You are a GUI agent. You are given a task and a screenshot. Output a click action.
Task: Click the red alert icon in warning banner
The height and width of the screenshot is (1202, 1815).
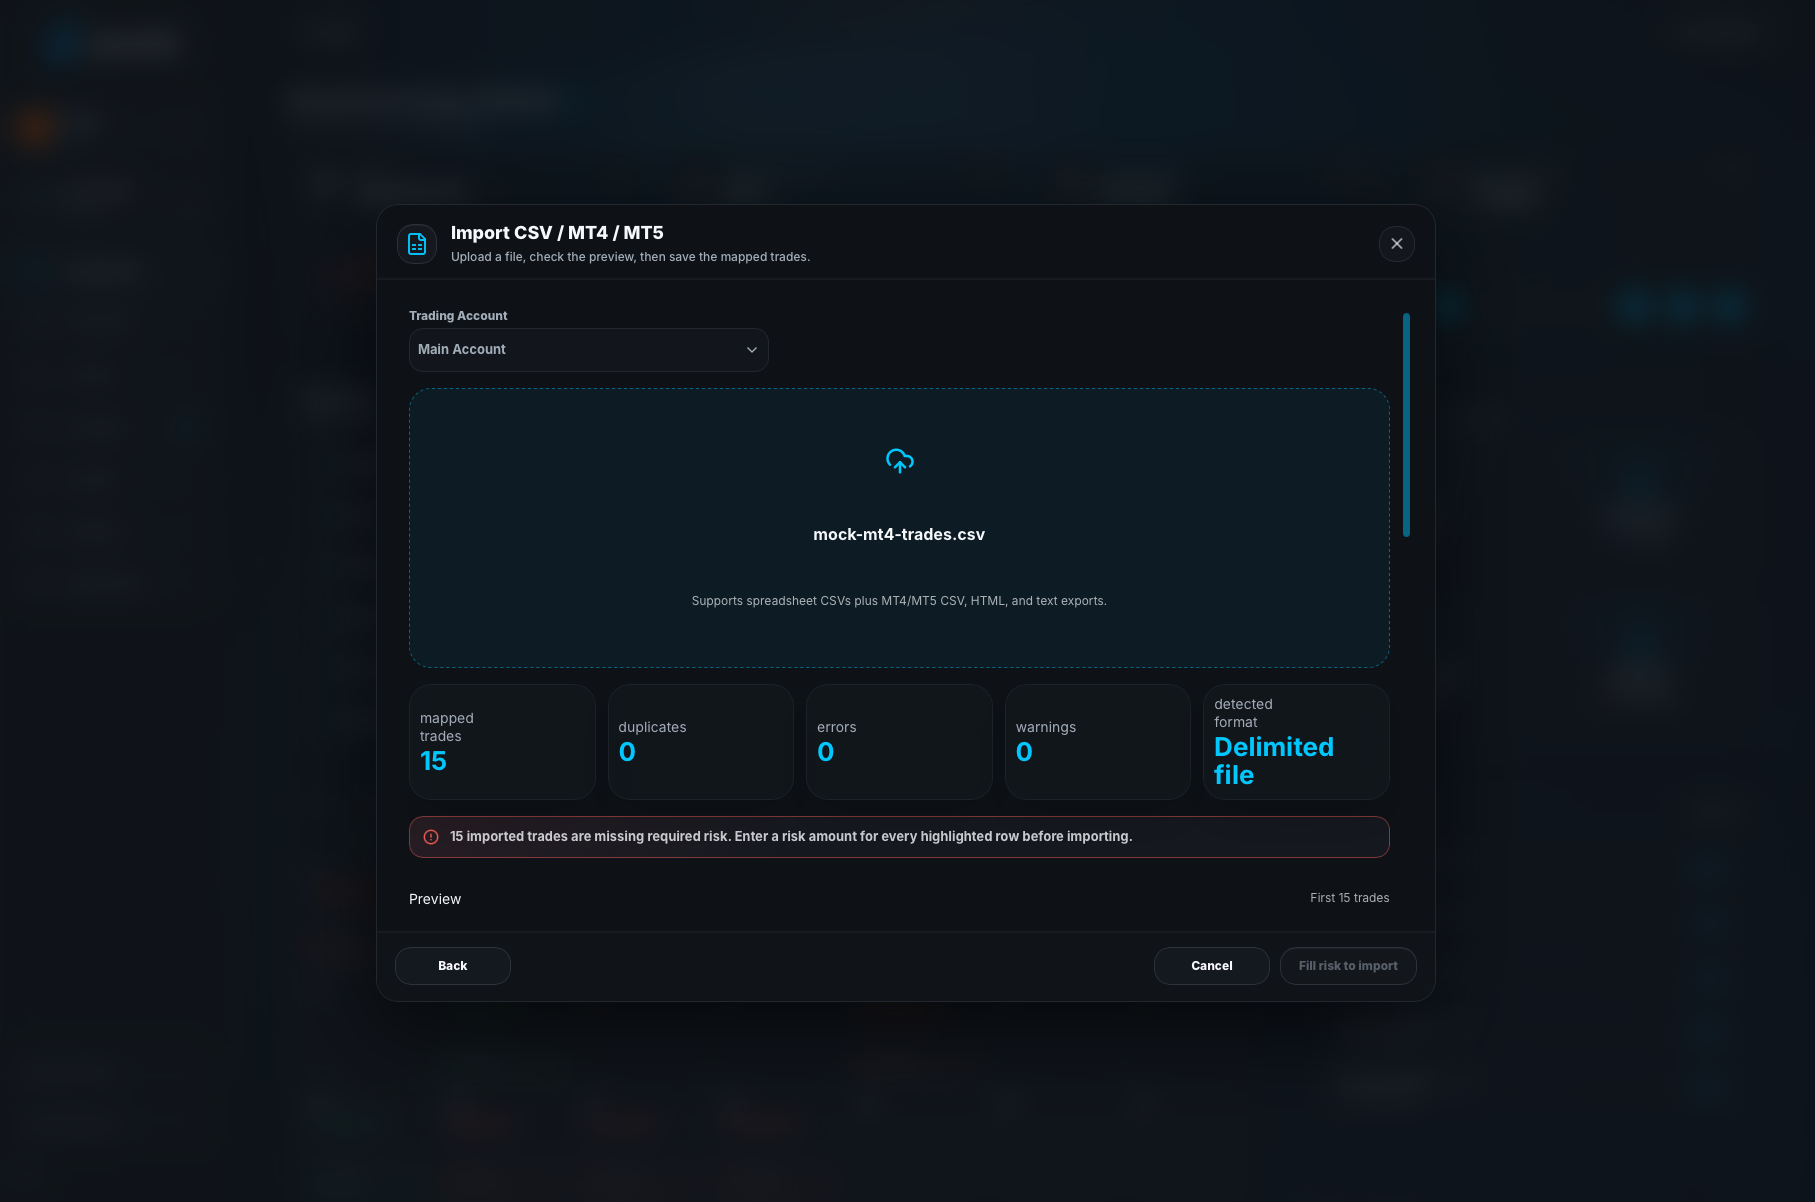click(x=431, y=837)
